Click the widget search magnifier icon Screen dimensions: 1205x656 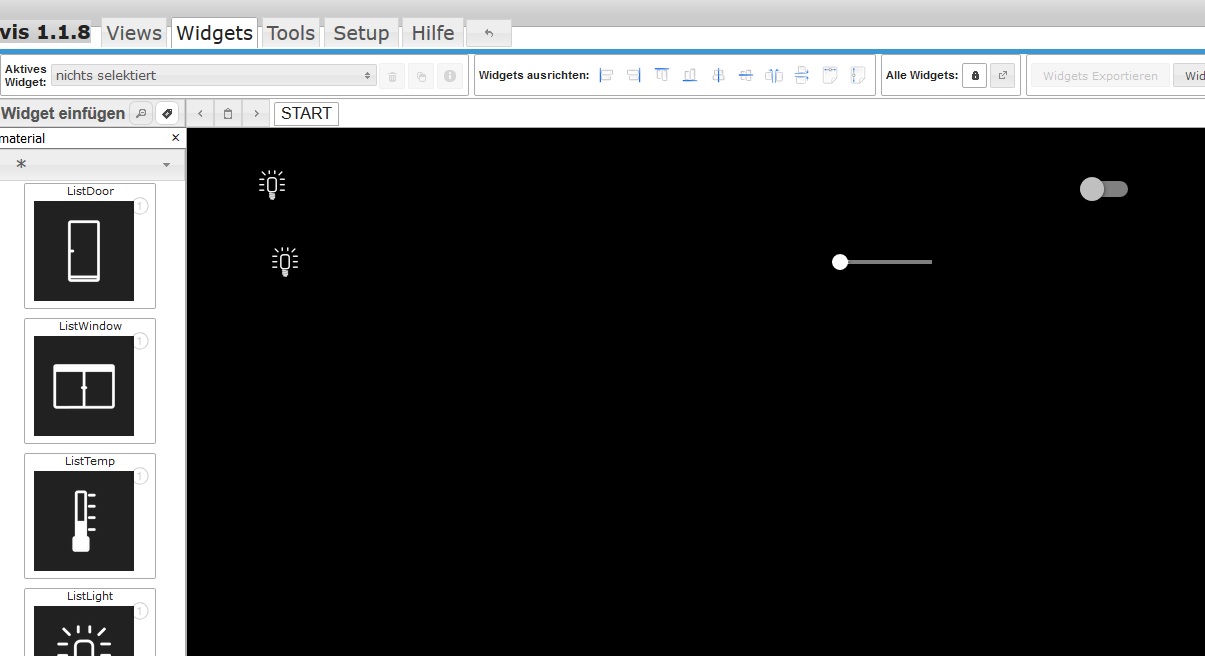click(142, 114)
